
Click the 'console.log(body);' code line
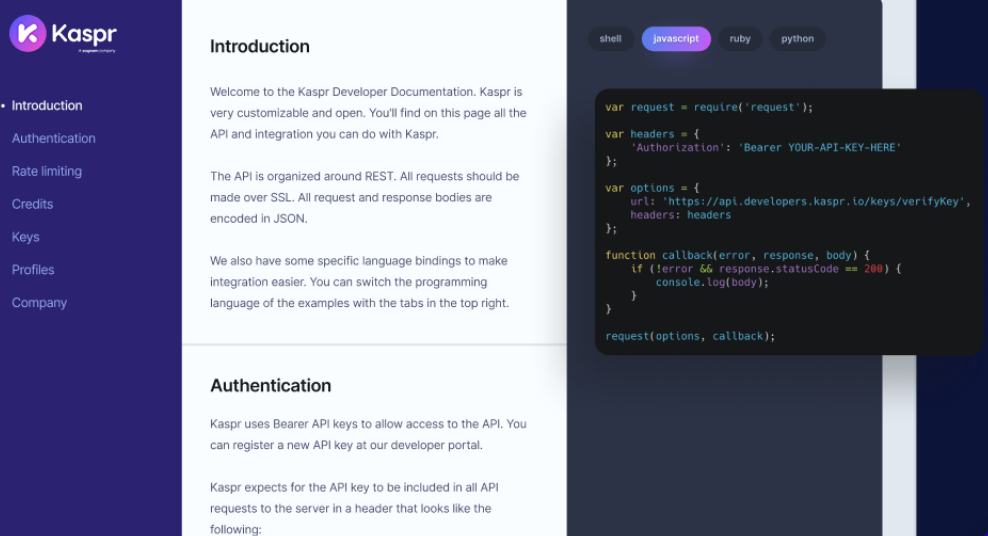click(x=712, y=282)
